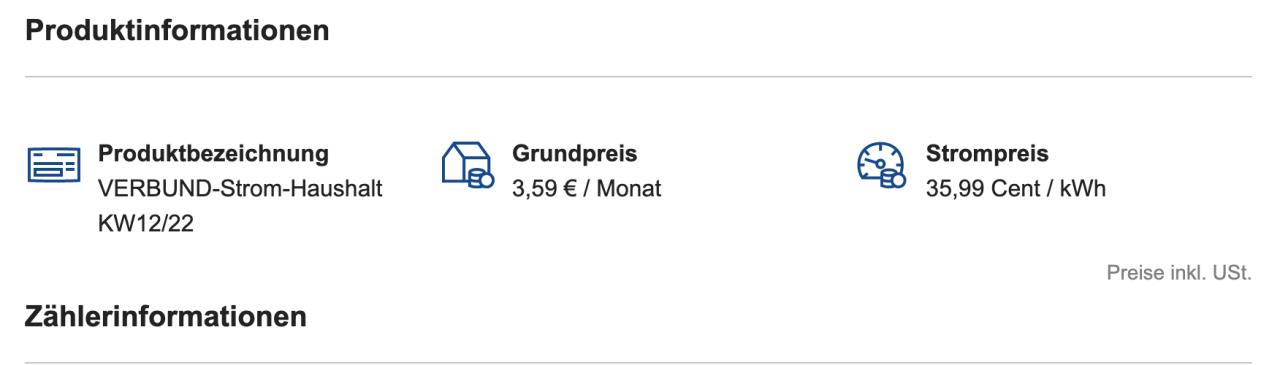The image size is (1280, 365).
Task: Click the Grundpreis label
Action: coord(575,155)
